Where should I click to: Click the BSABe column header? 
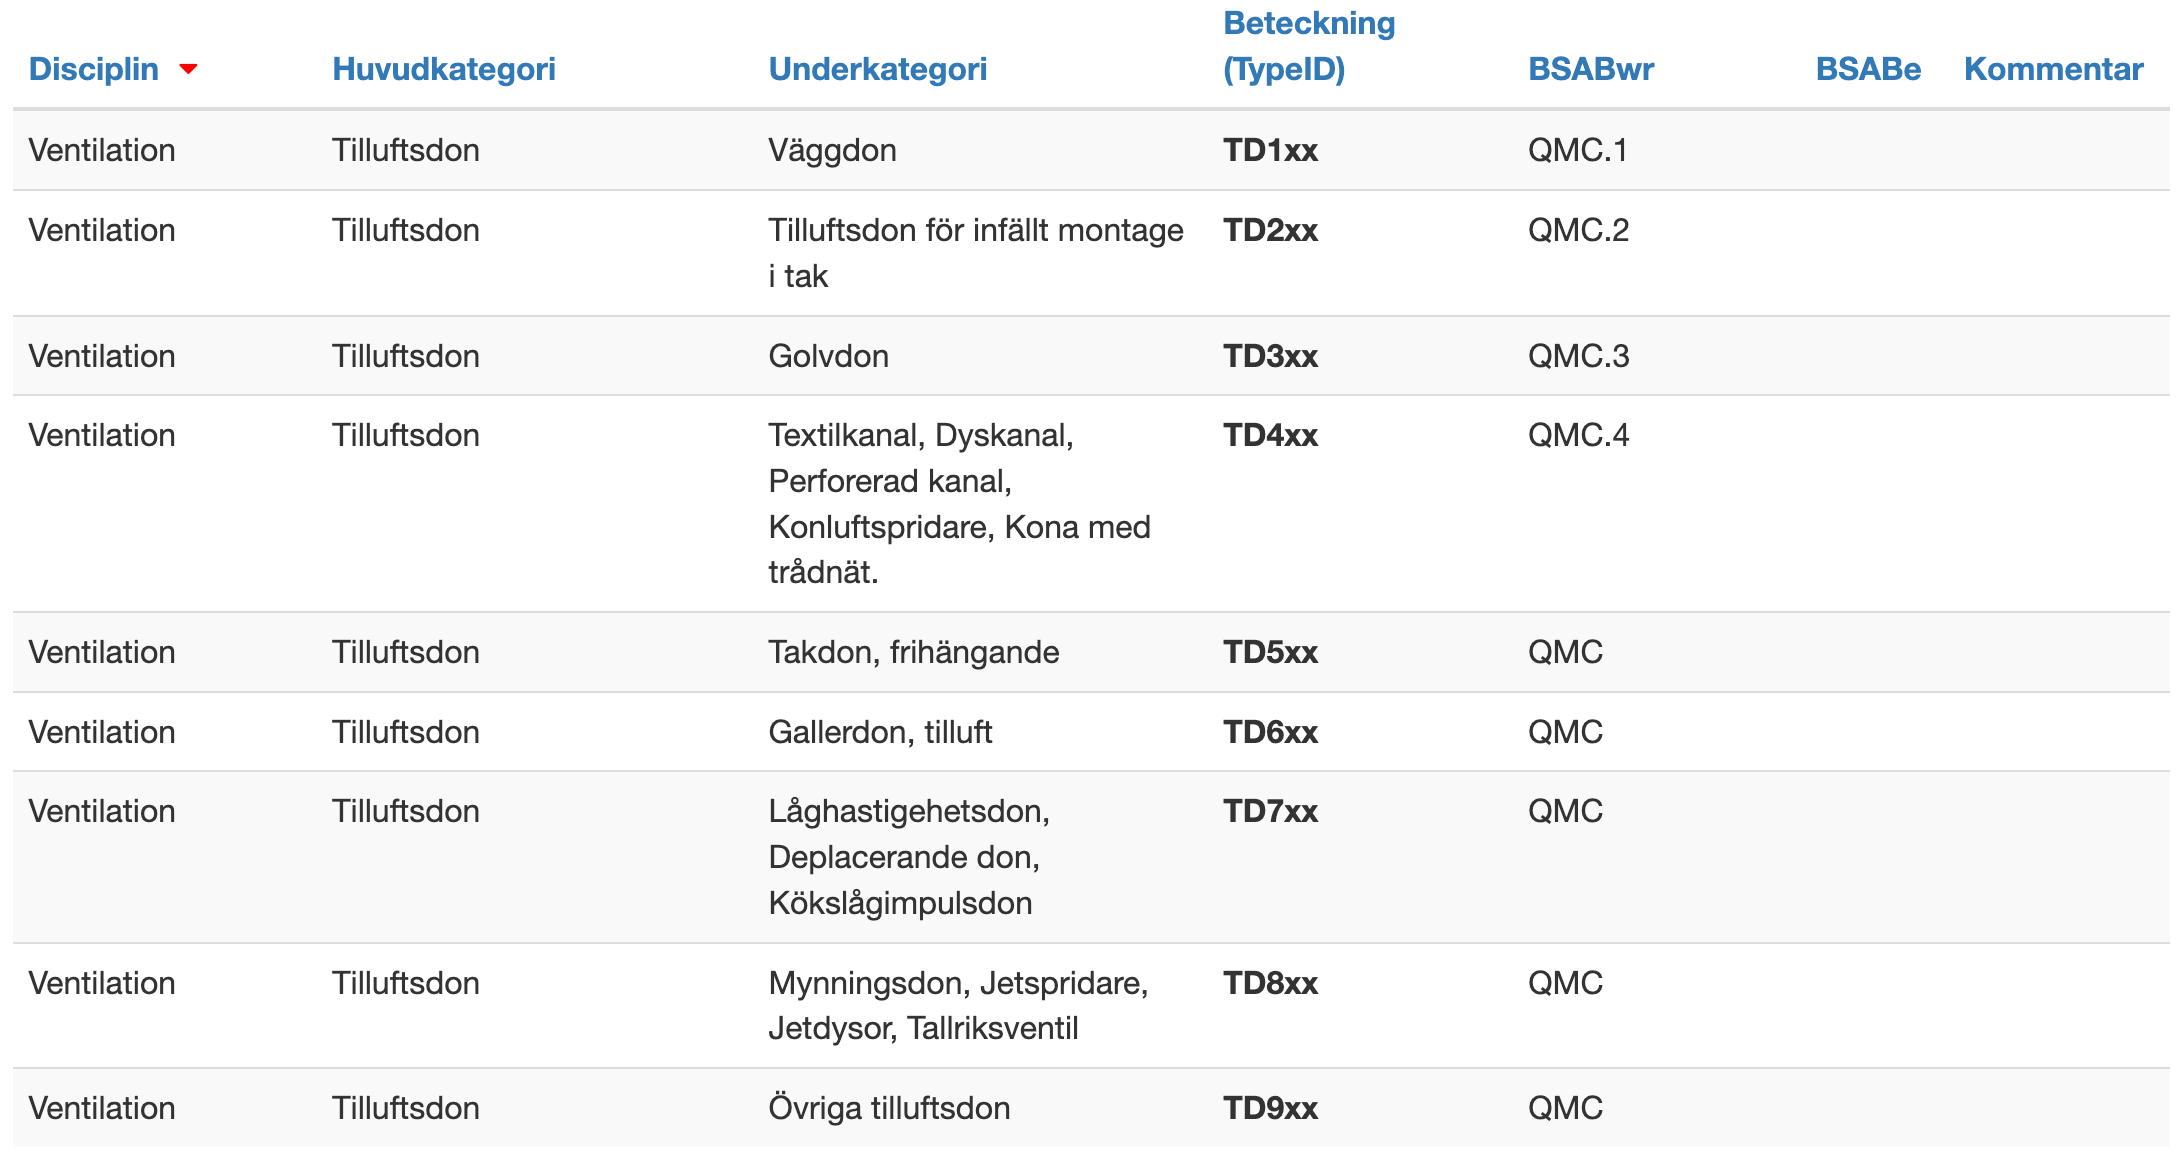[x=1867, y=69]
